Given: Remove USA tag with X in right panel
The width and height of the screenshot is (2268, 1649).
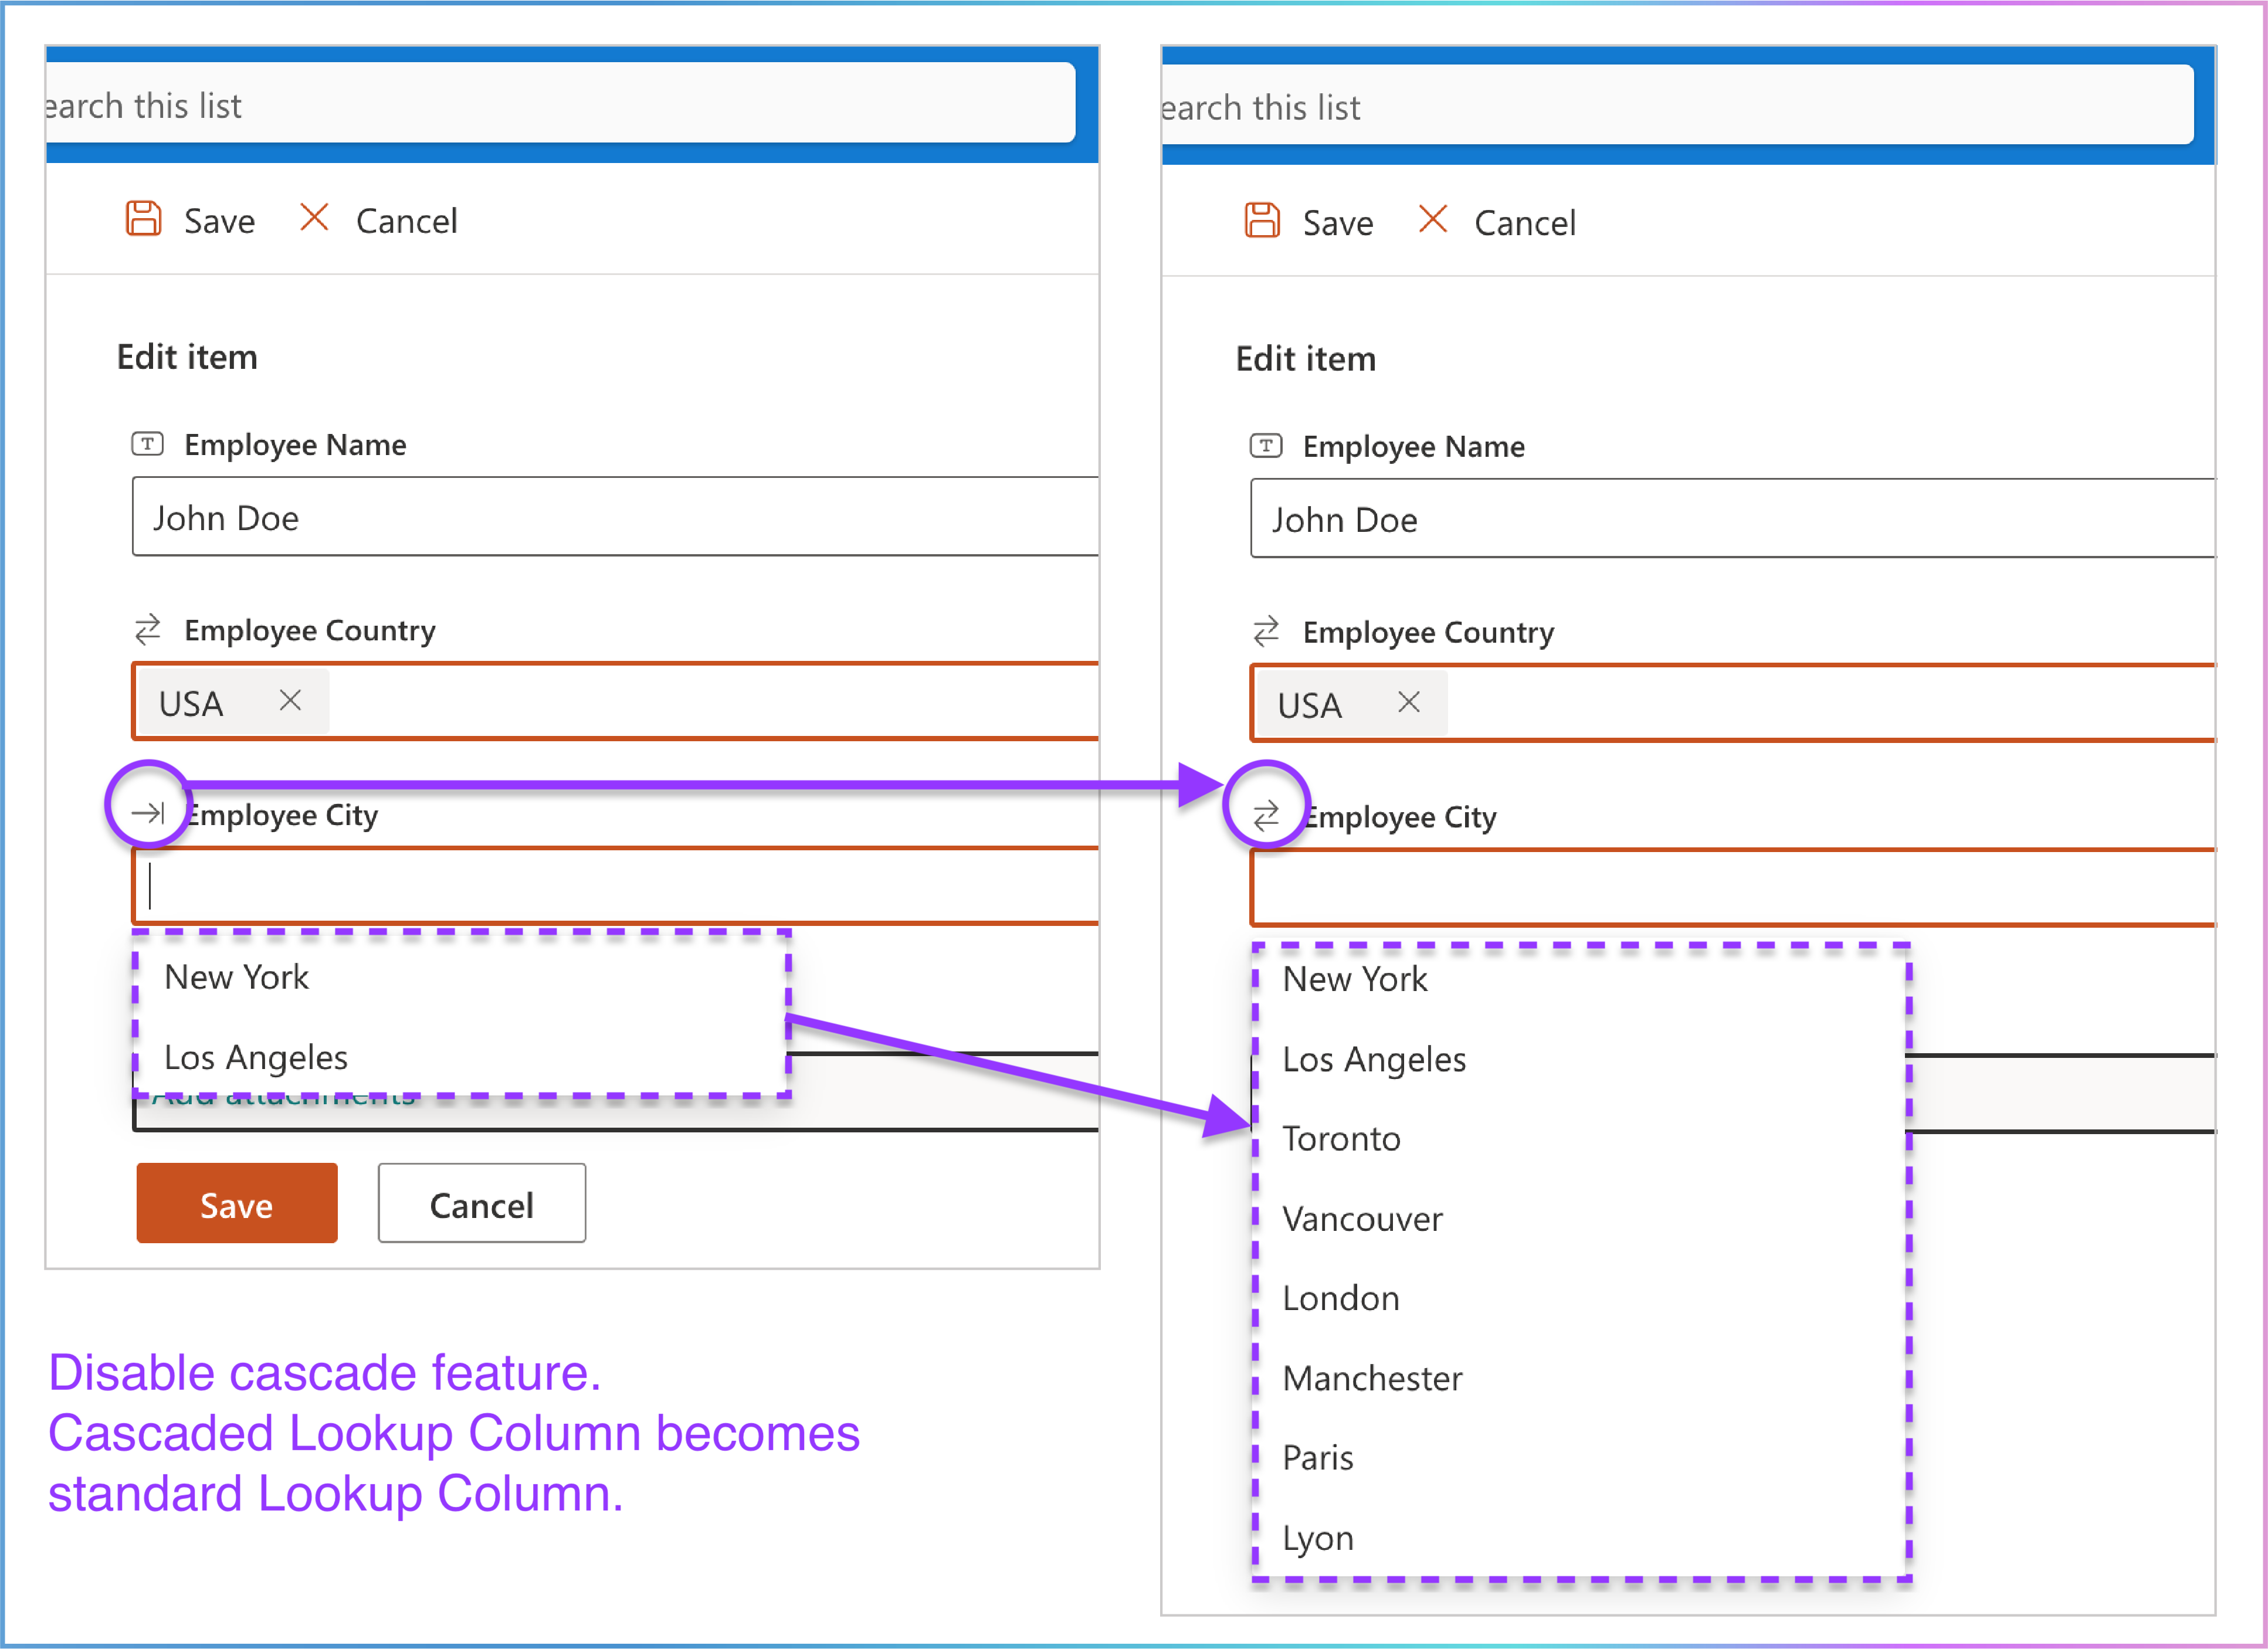Looking at the screenshot, I should coord(1409,703).
